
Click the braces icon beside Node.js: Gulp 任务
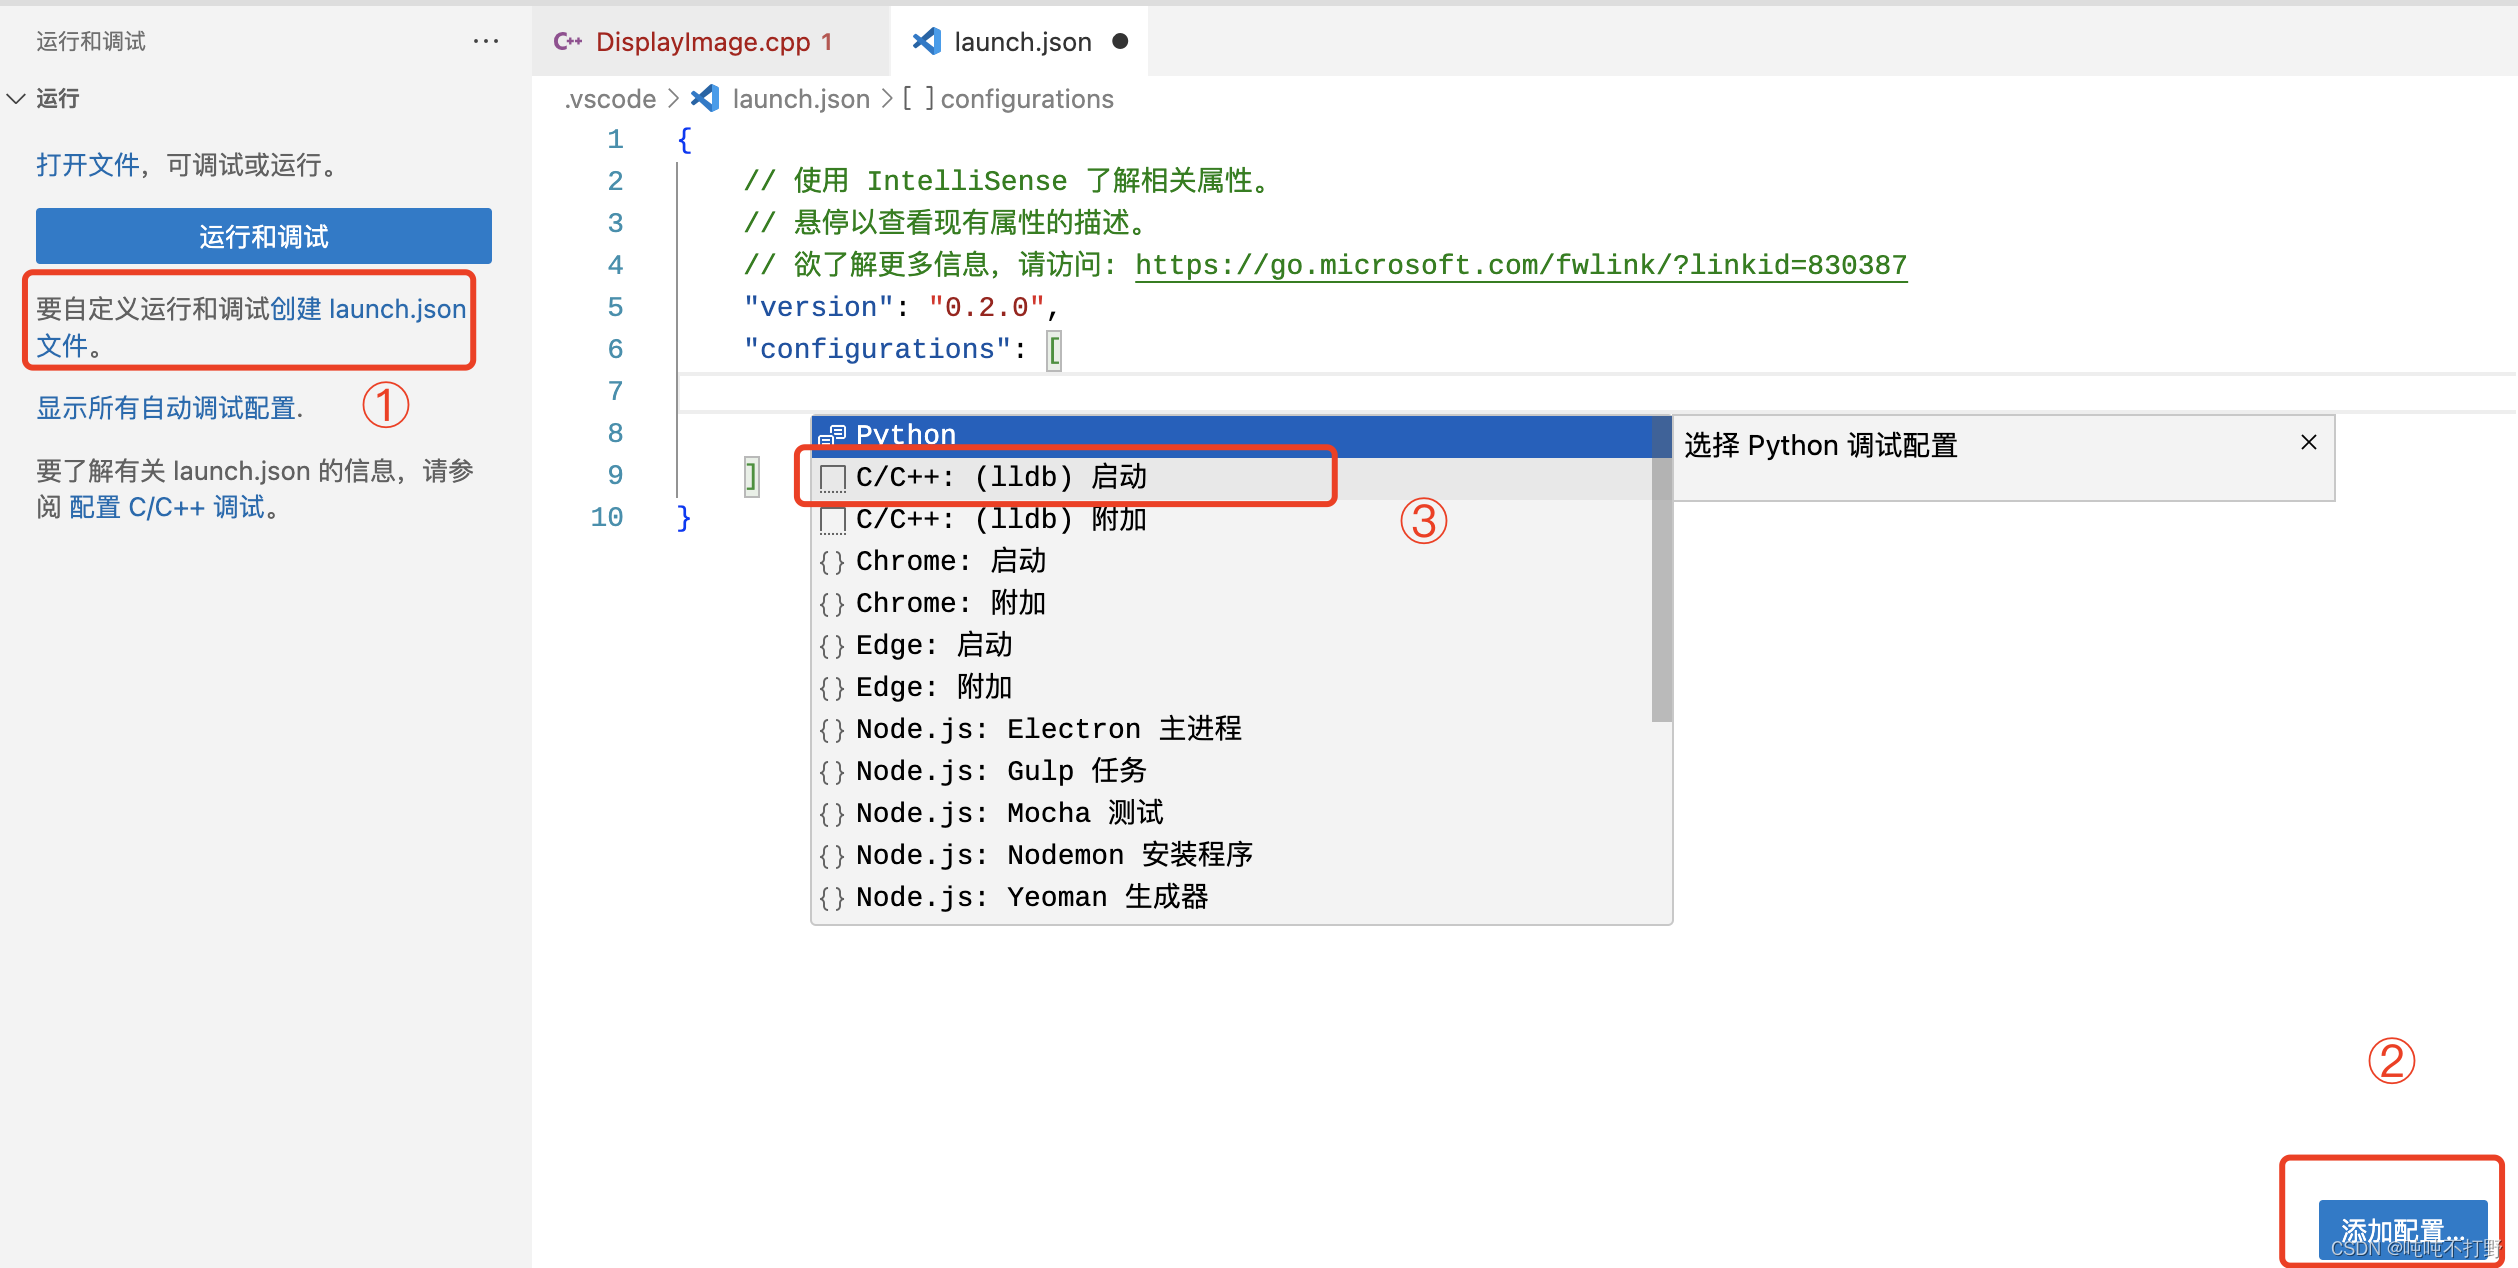click(x=832, y=772)
